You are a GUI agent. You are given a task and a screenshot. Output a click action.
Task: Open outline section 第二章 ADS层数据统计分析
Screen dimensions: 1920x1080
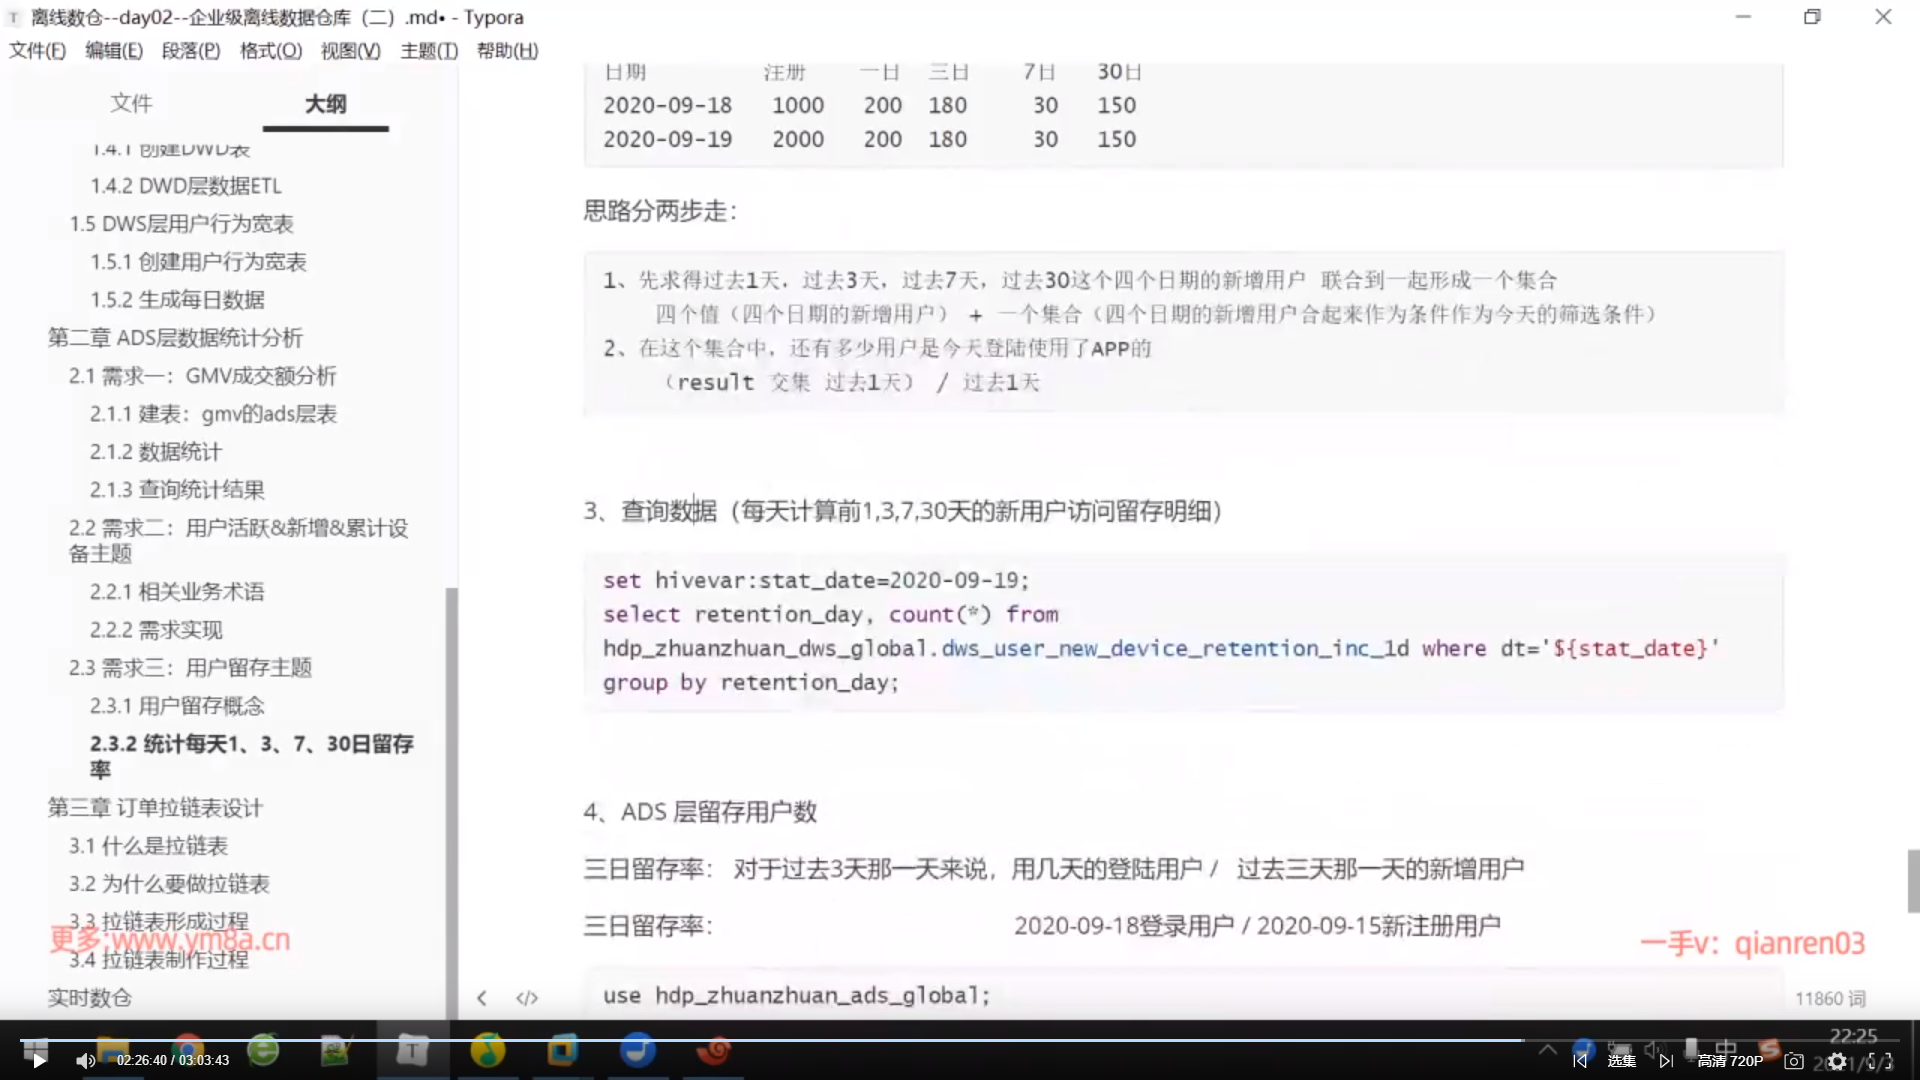click(175, 338)
